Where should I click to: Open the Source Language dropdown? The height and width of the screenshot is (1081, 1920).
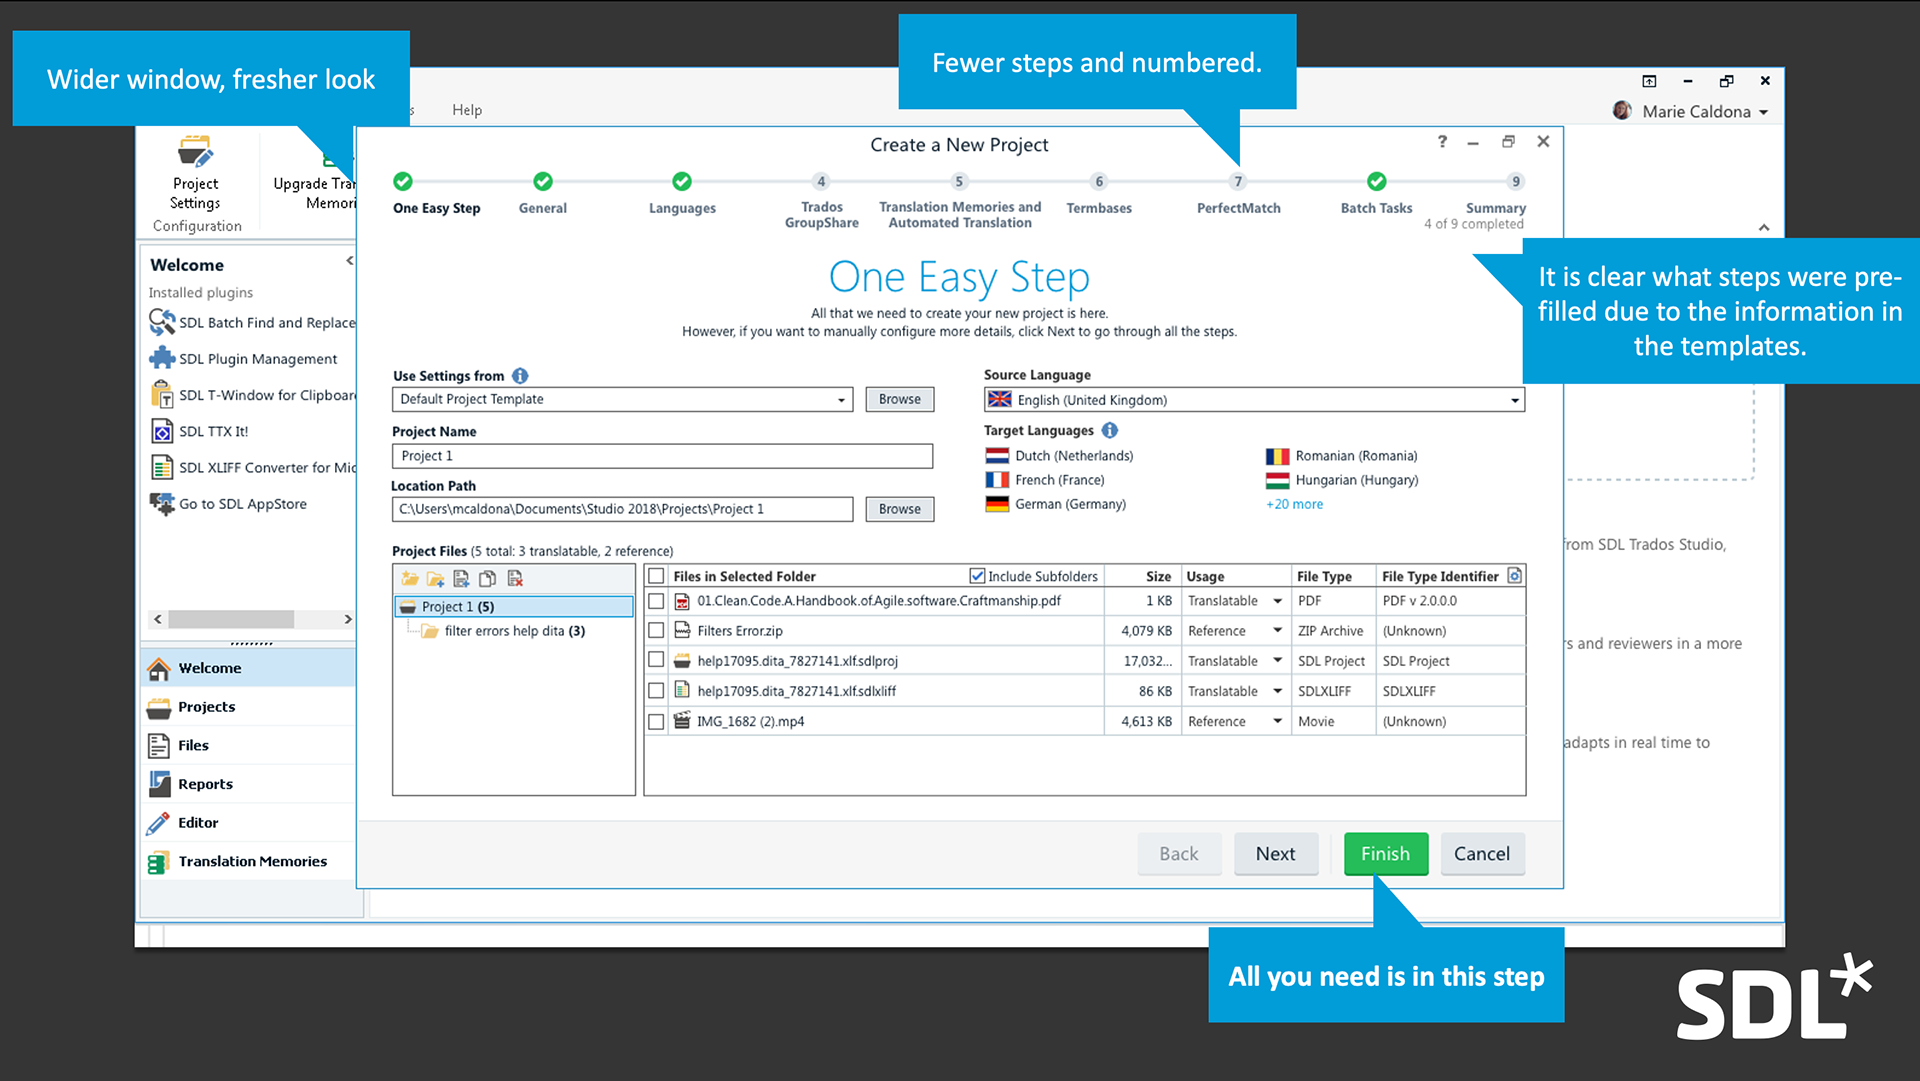[x=1514, y=400]
